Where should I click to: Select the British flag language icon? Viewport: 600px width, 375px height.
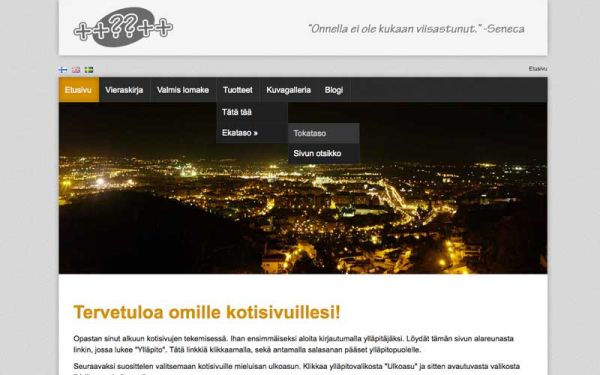tap(76, 70)
